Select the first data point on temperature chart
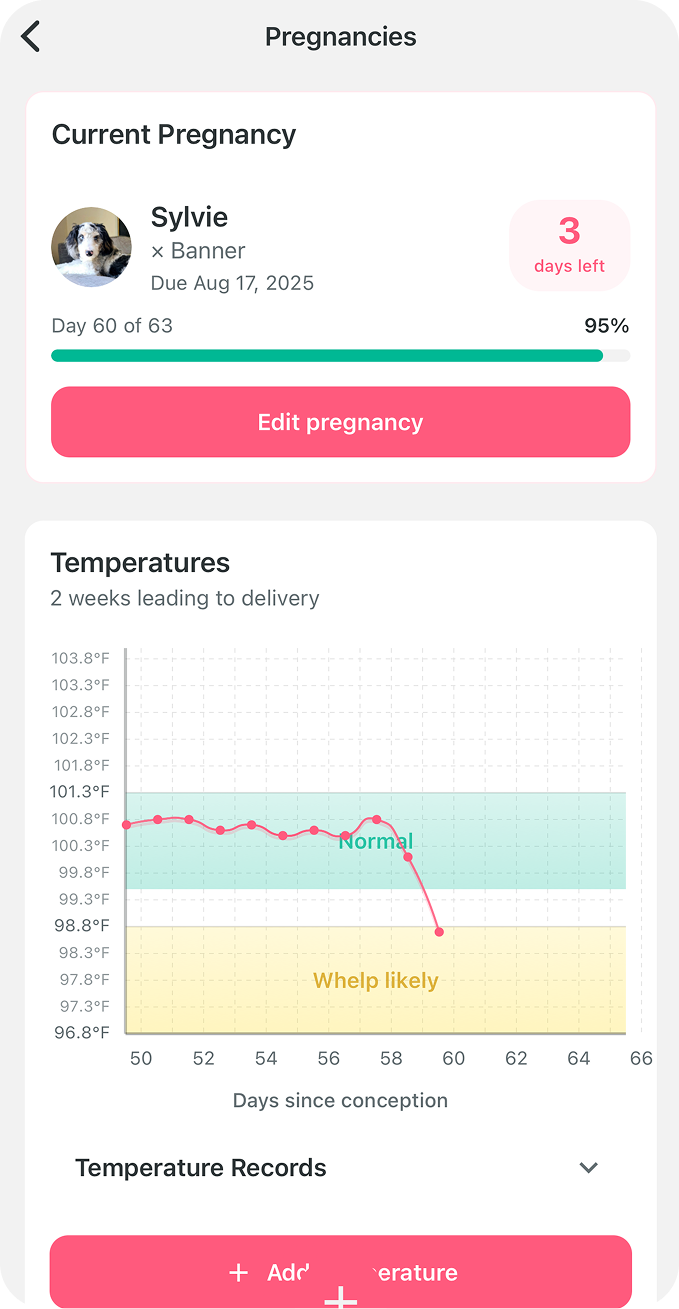This screenshot has height=1309, width=679. pos(127,825)
